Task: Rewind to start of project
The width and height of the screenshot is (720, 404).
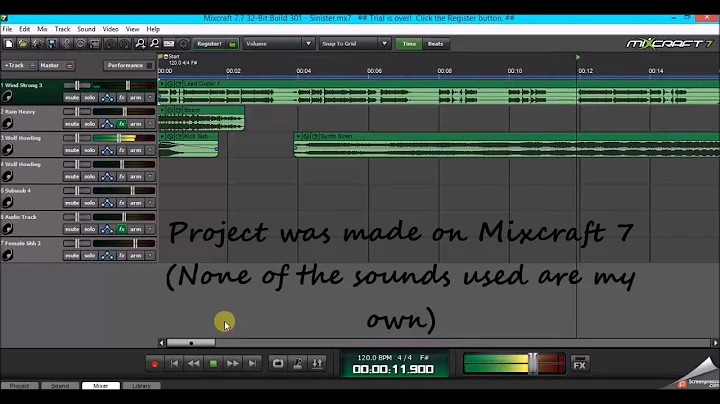Action: (x=174, y=364)
